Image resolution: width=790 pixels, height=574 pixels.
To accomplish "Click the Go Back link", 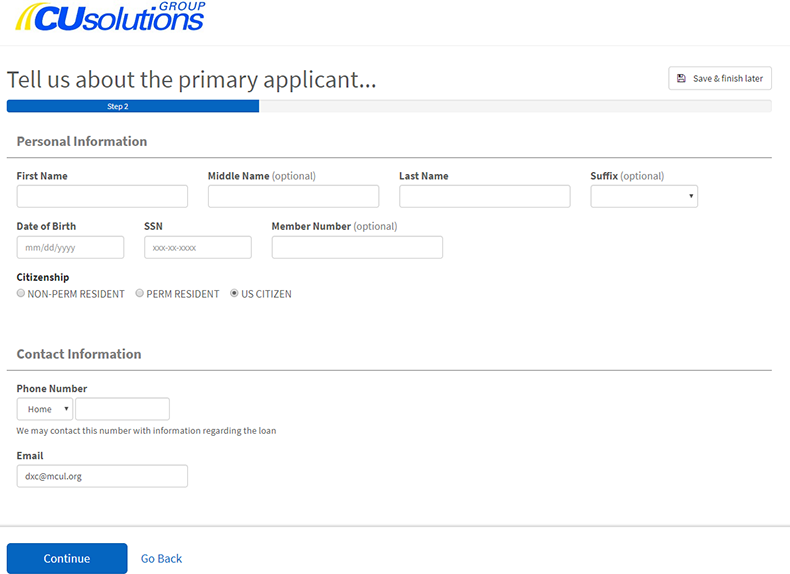I will pos(161,558).
